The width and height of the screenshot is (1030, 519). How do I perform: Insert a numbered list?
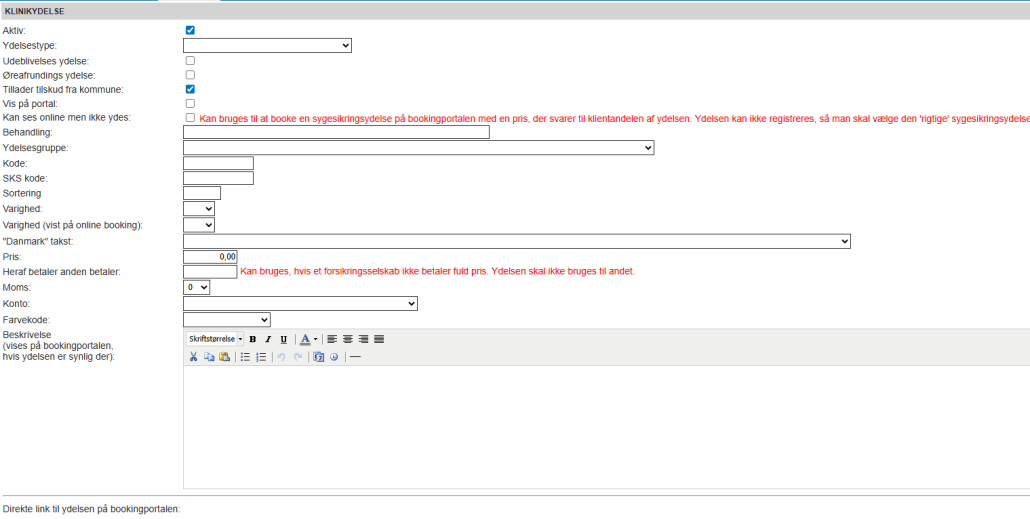pos(261,356)
